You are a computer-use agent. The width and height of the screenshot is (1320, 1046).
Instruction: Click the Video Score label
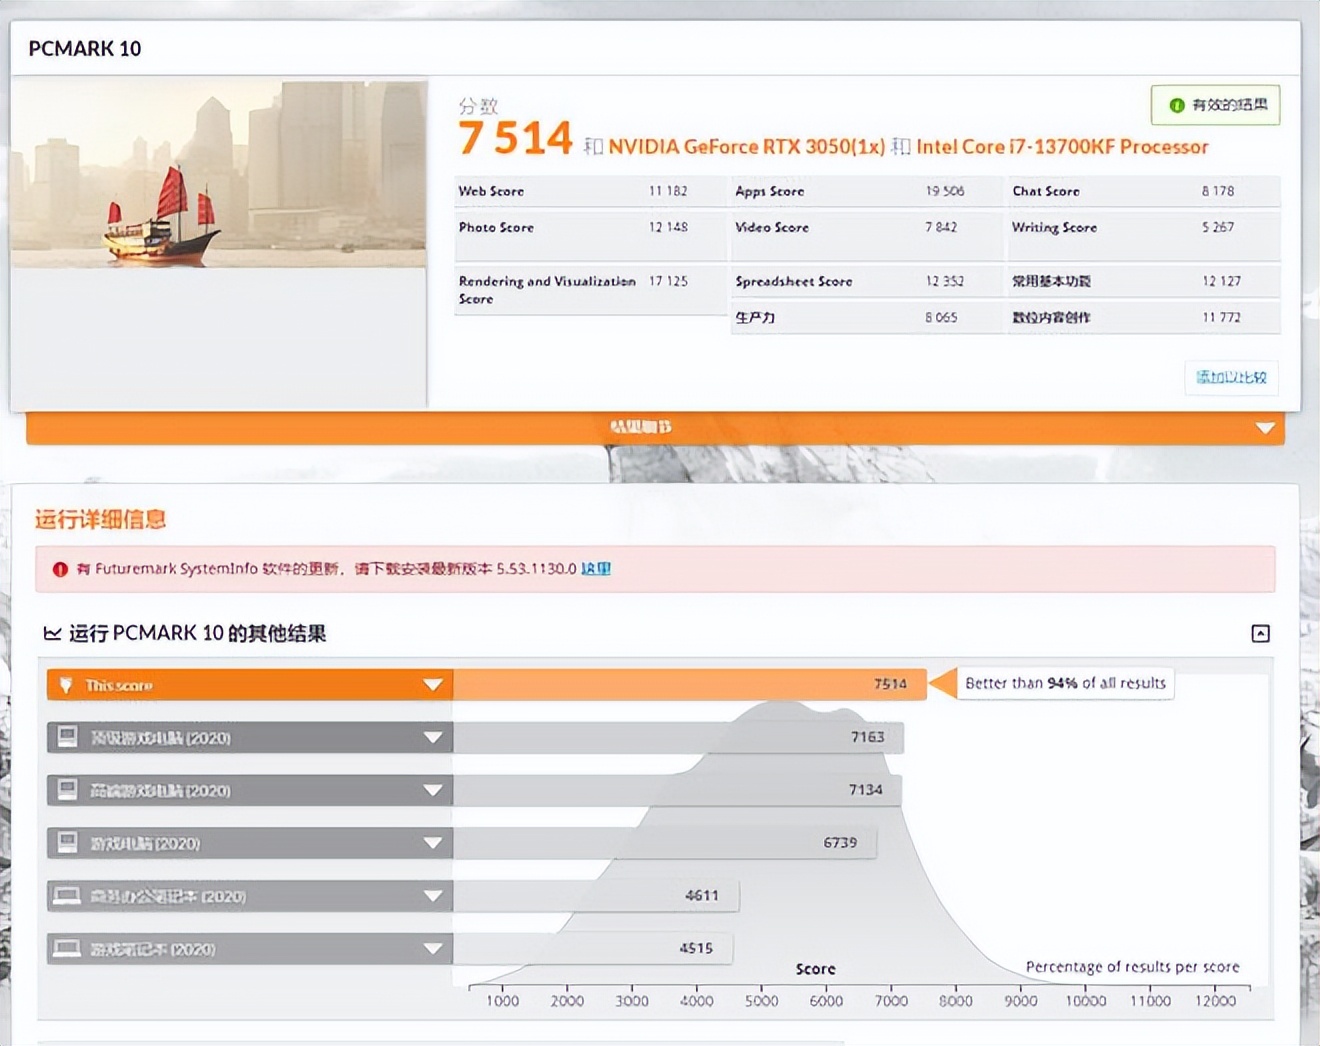(x=772, y=227)
